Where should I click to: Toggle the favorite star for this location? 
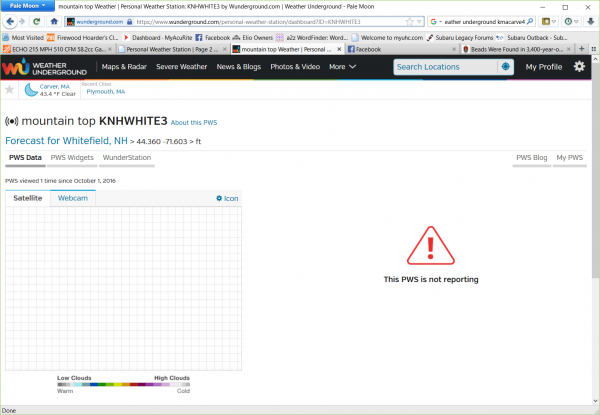click(10, 90)
